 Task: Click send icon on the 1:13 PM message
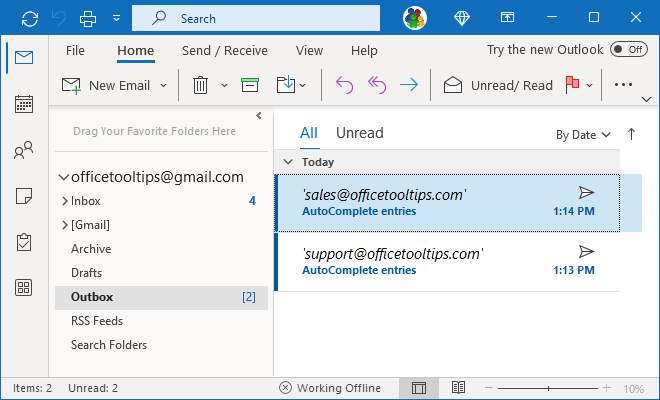(x=586, y=252)
